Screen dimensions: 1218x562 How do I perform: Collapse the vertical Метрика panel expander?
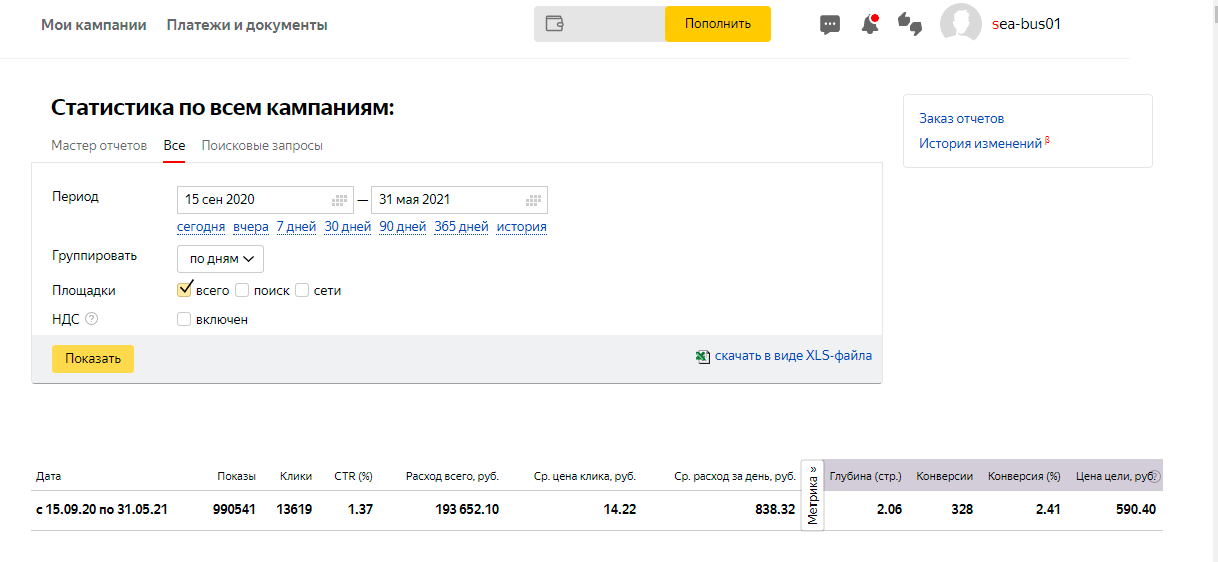tap(813, 495)
